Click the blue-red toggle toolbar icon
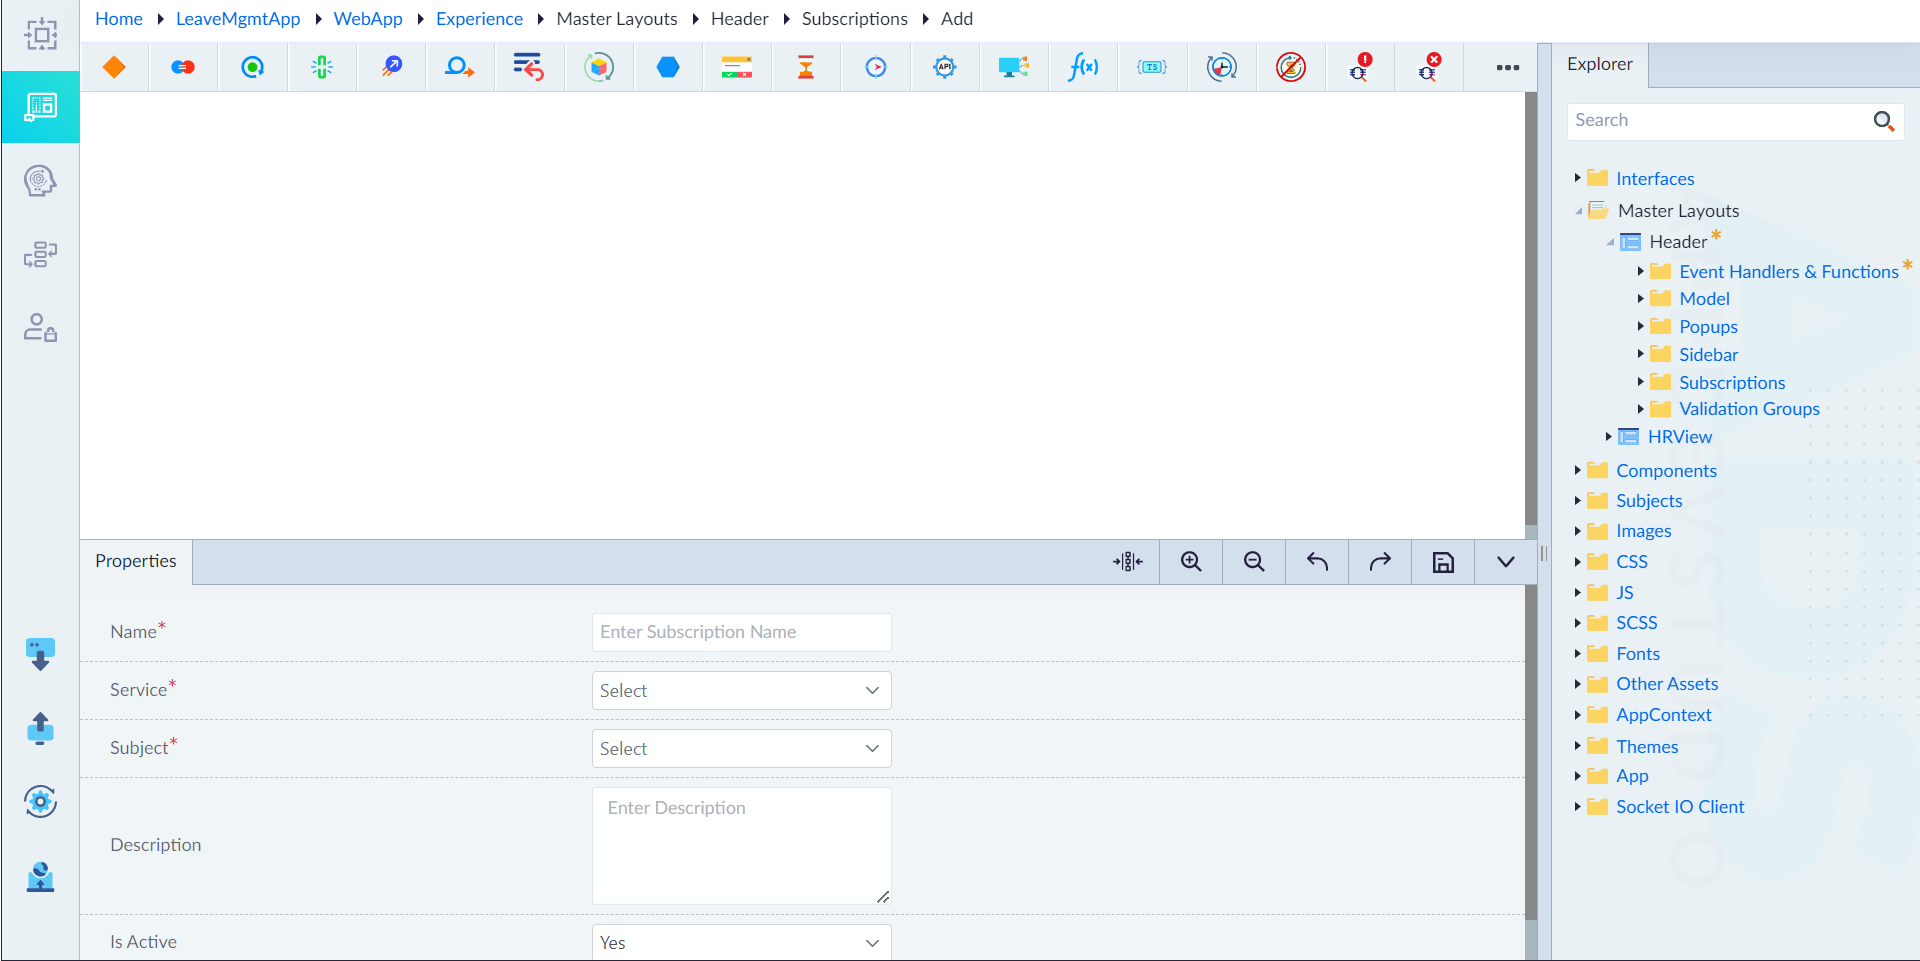 pos(183,67)
